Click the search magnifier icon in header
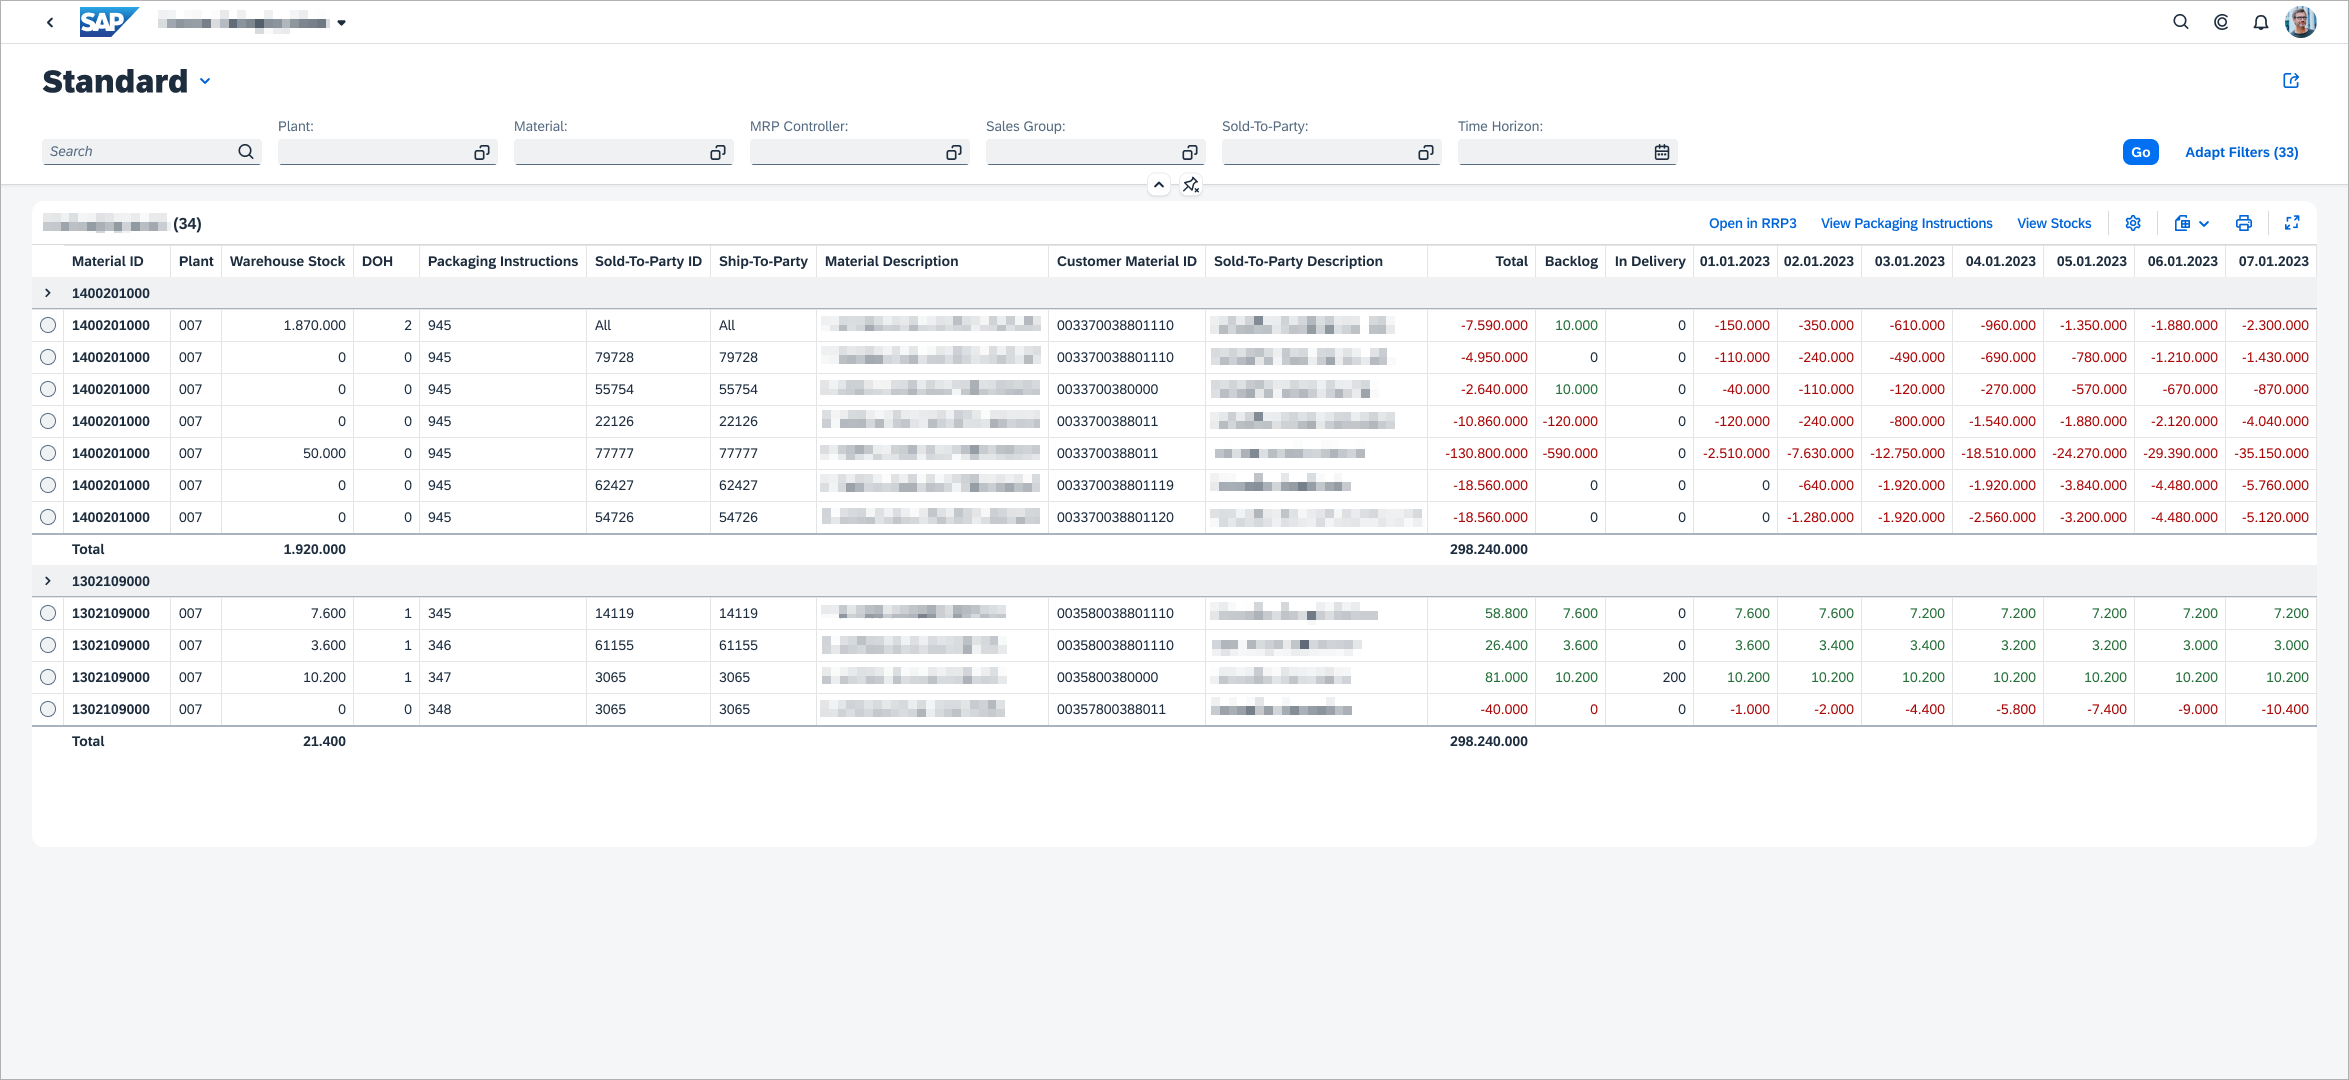This screenshot has height=1080, width=2349. point(2181,22)
